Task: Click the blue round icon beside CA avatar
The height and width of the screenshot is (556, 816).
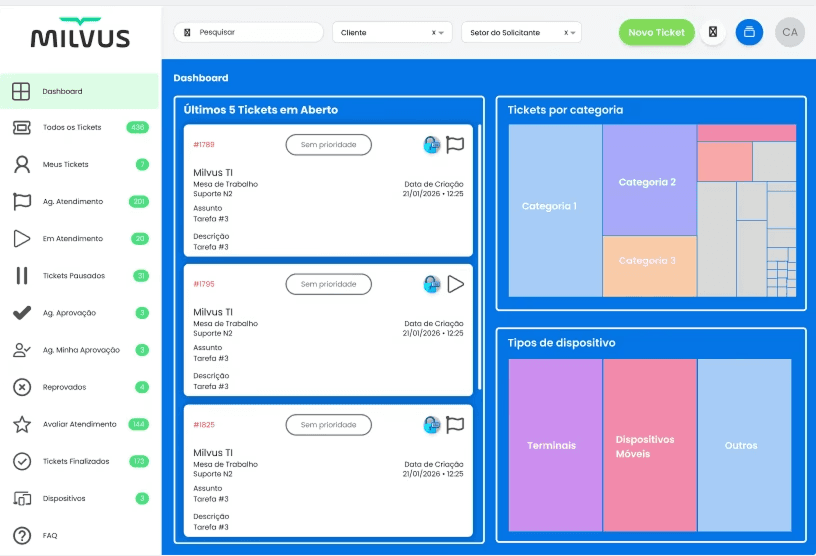Action: (749, 32)
